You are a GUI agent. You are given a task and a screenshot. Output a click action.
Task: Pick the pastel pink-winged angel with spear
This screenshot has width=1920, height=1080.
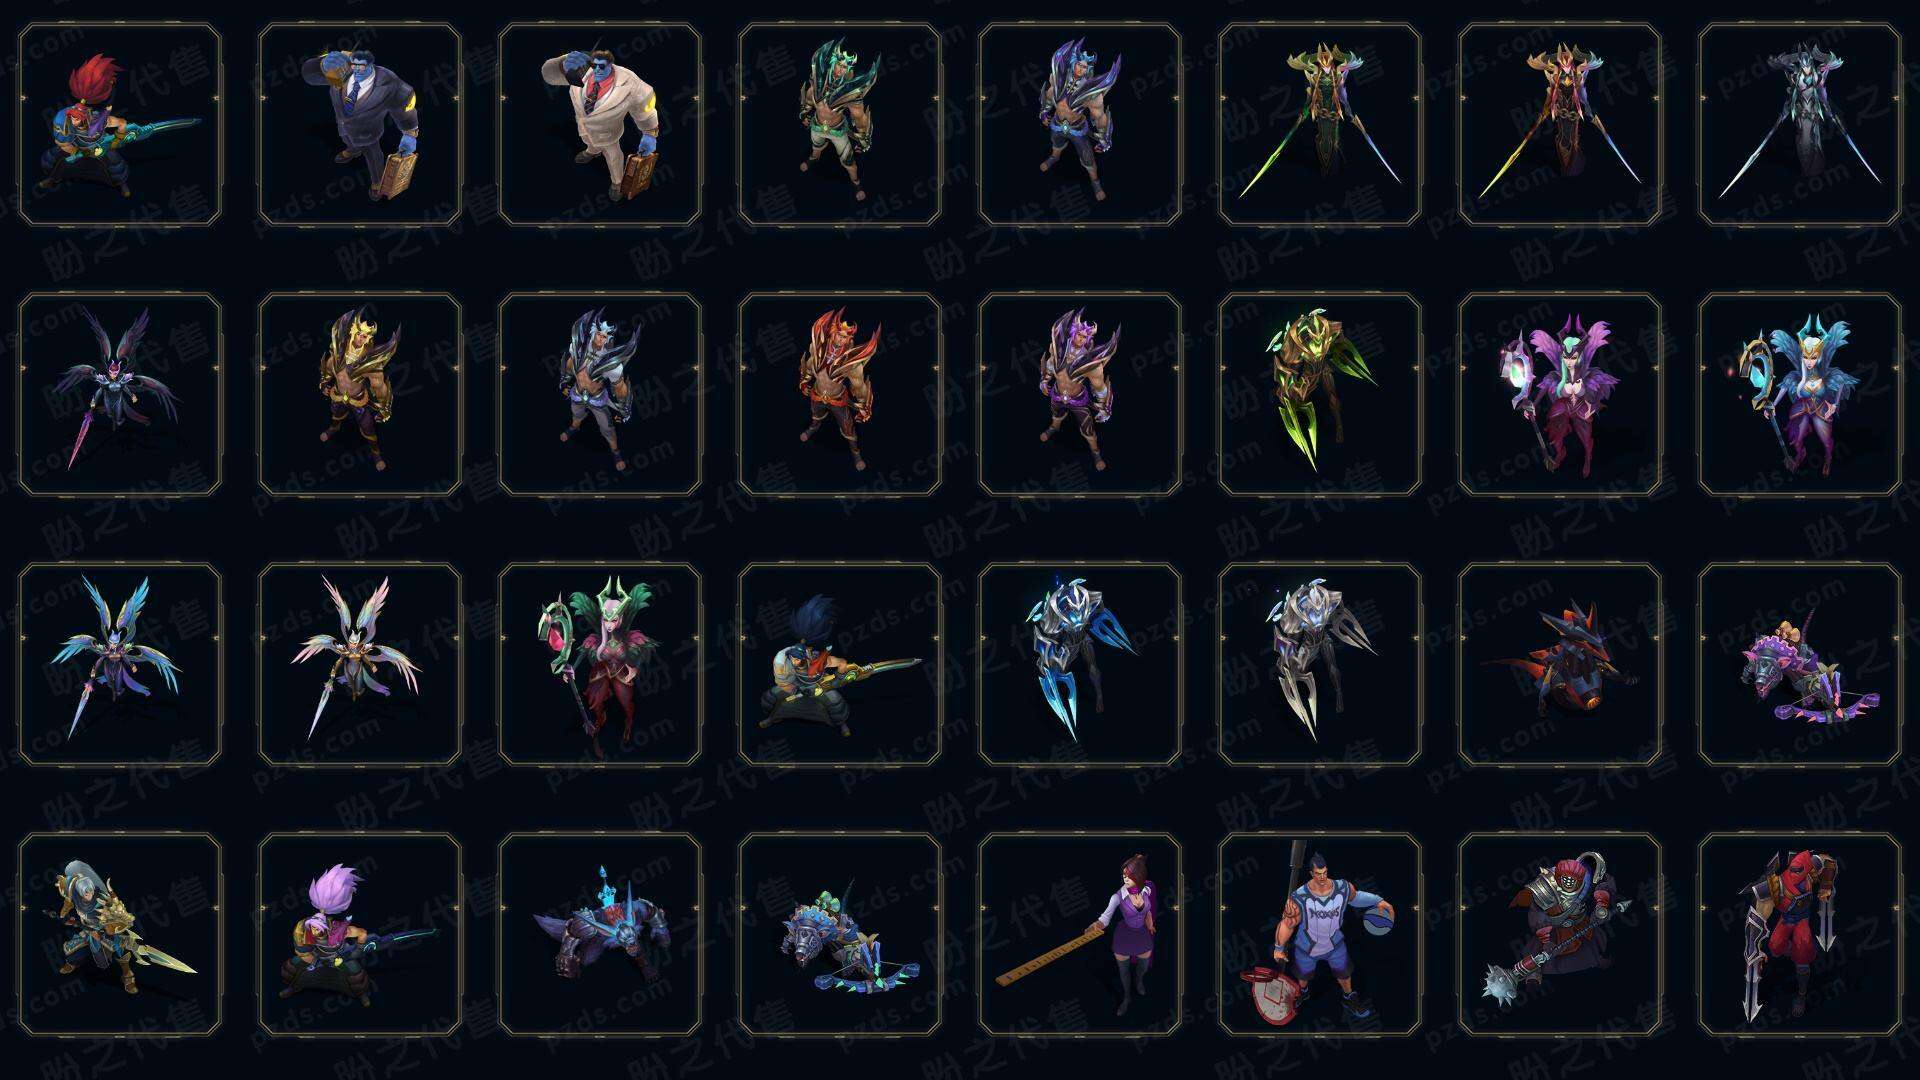(x=360, y=664)
